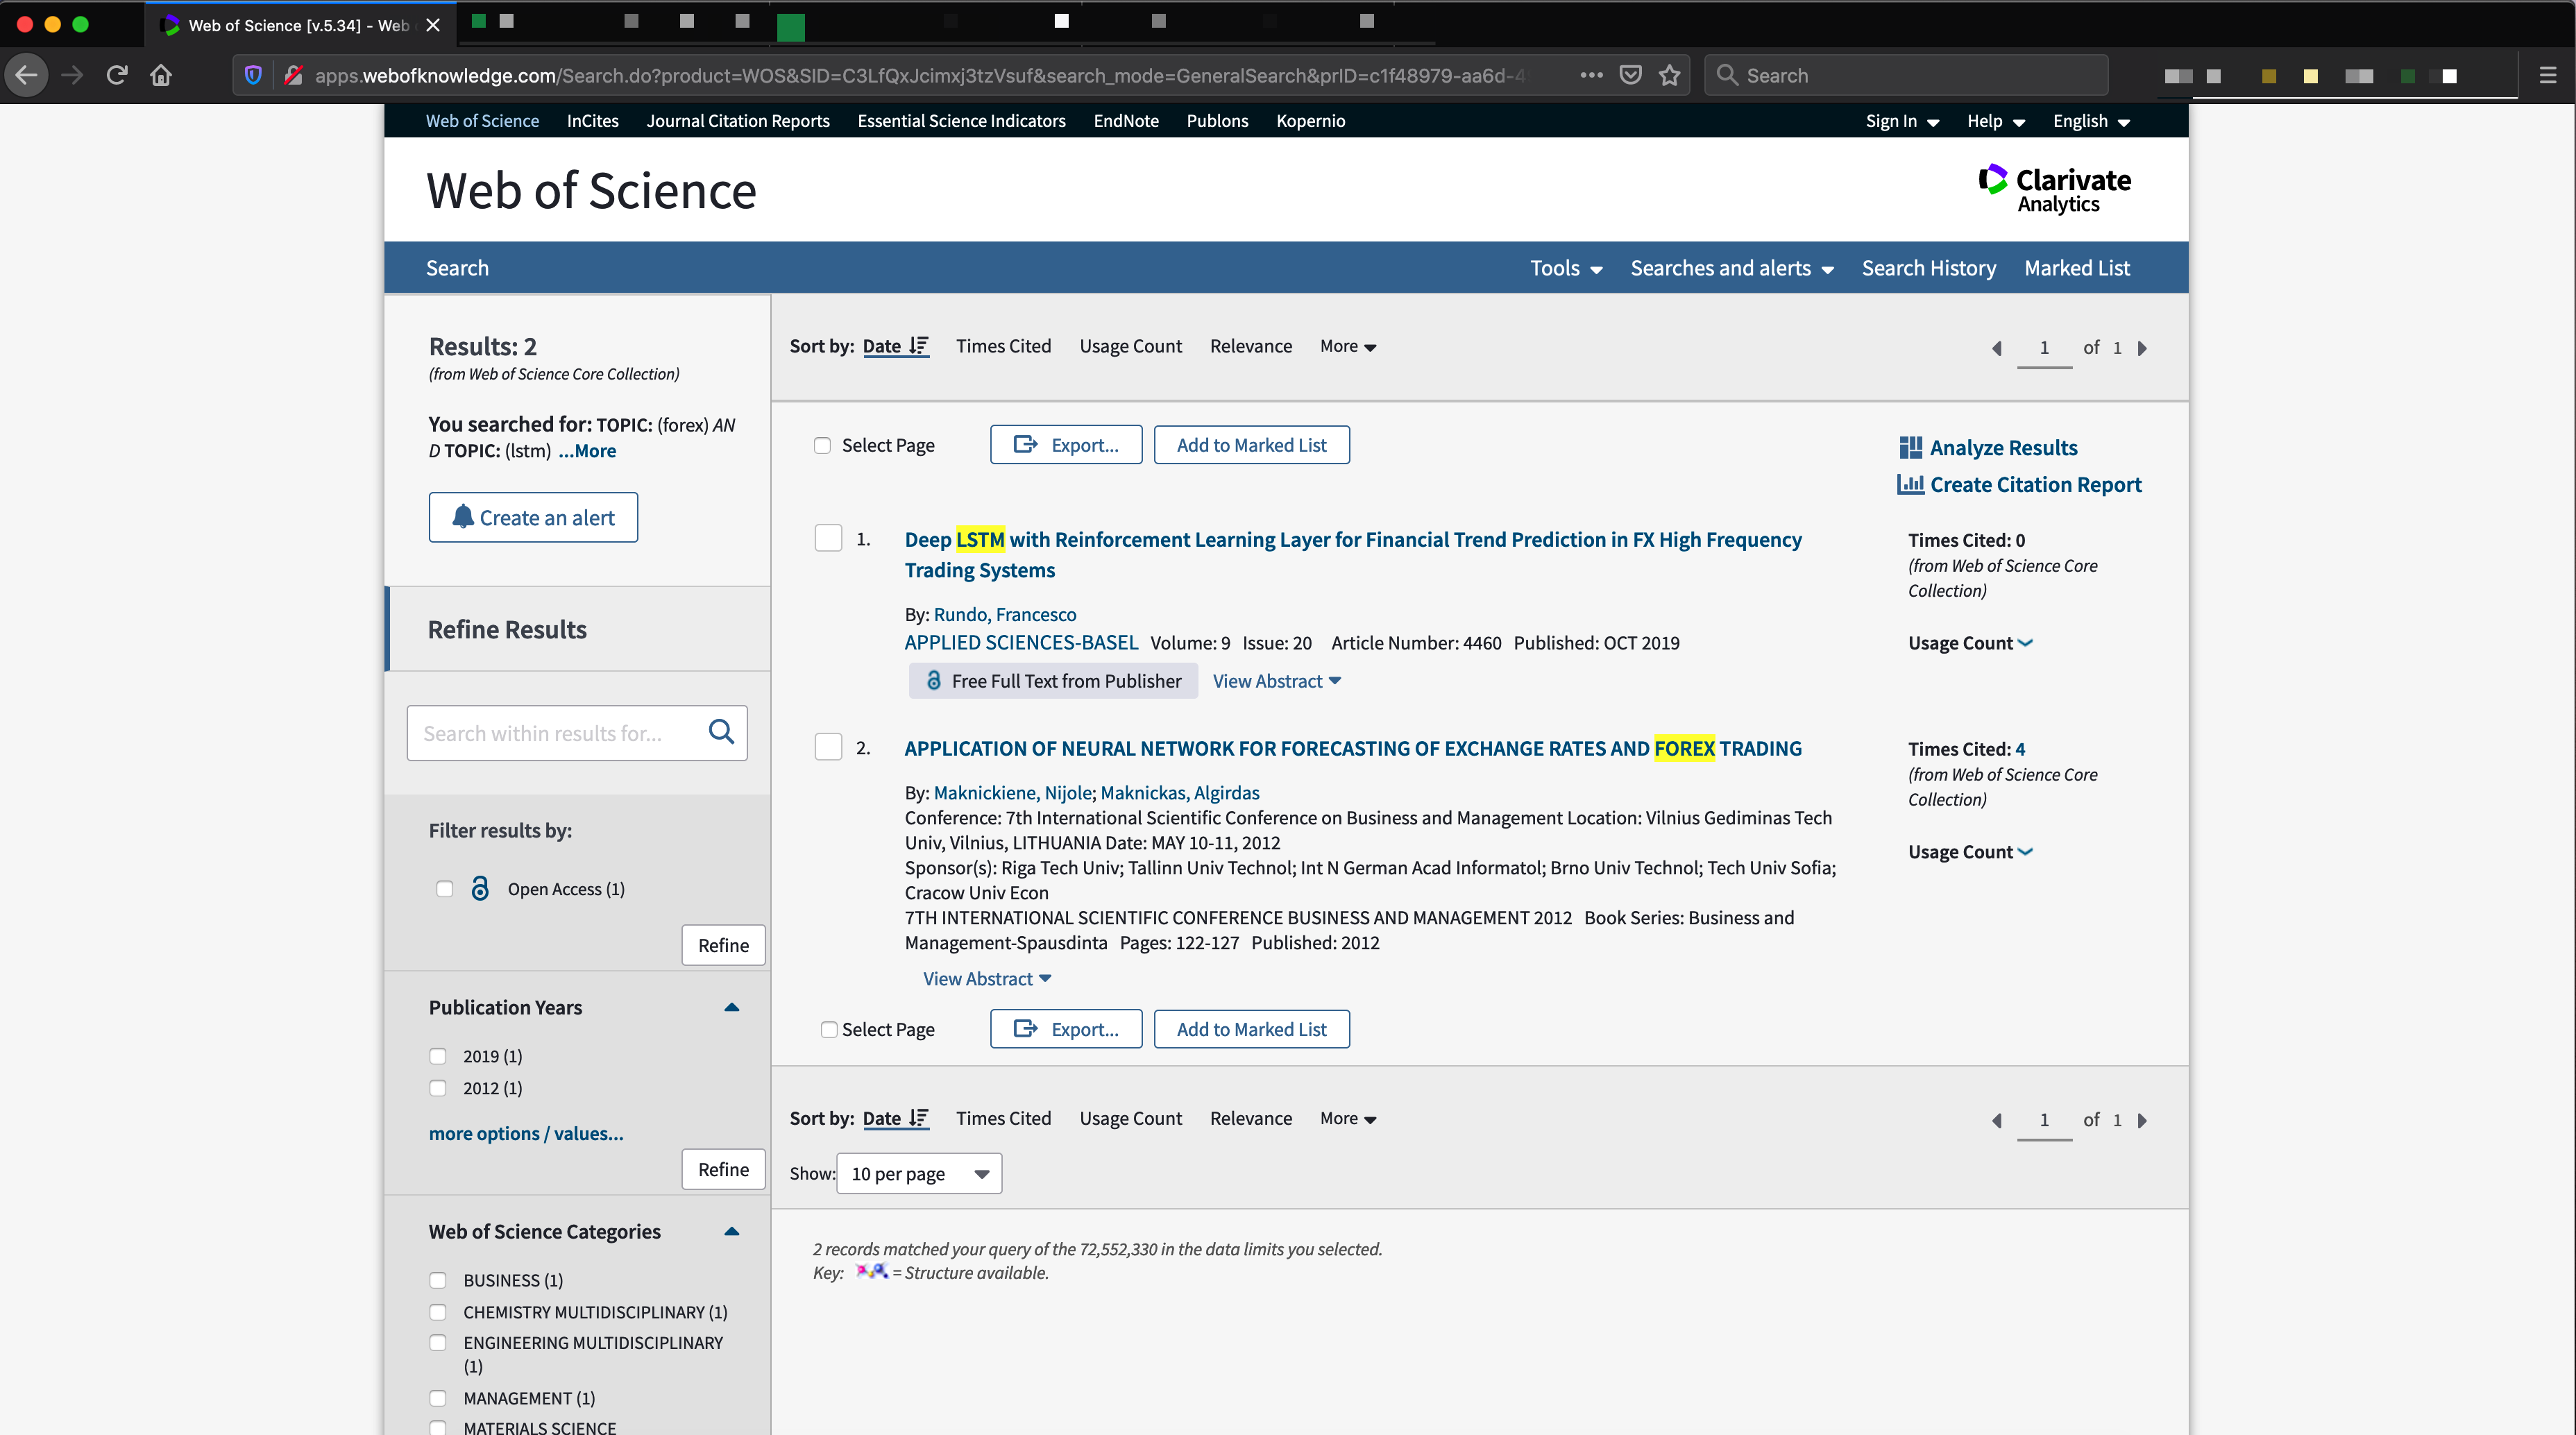Image resolution: width=2576 pixels, height=1435 pixels.
Task: Open Search History tab
Action: point(1928,268)
